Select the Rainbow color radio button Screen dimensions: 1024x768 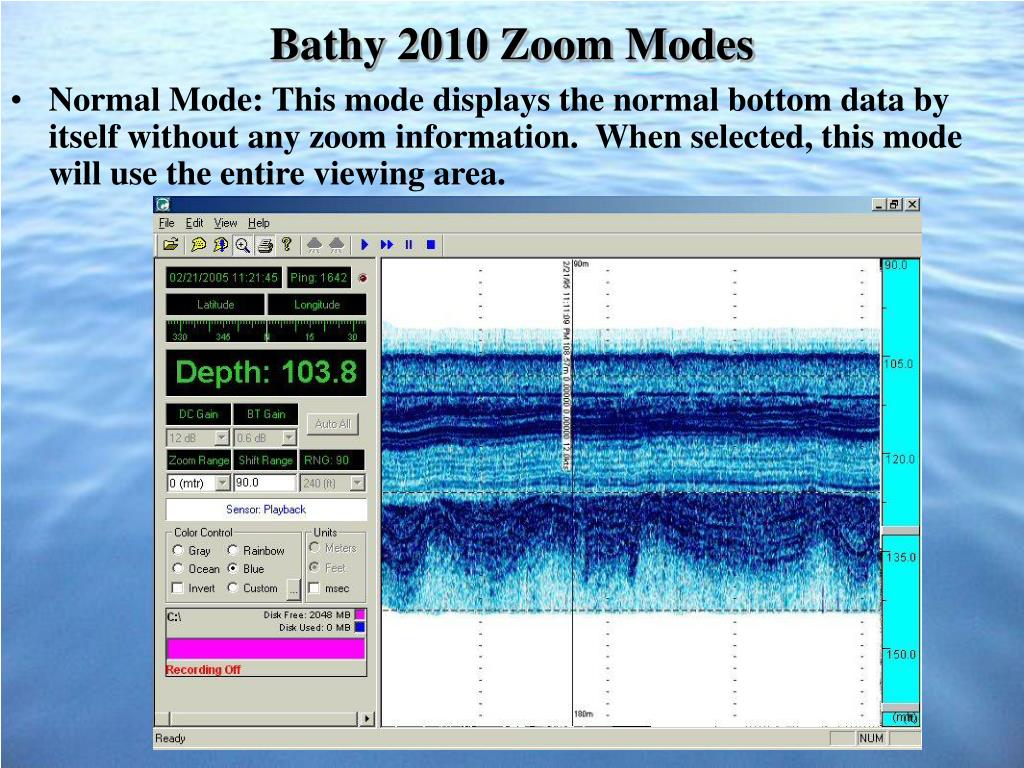(x=232, y=550)
